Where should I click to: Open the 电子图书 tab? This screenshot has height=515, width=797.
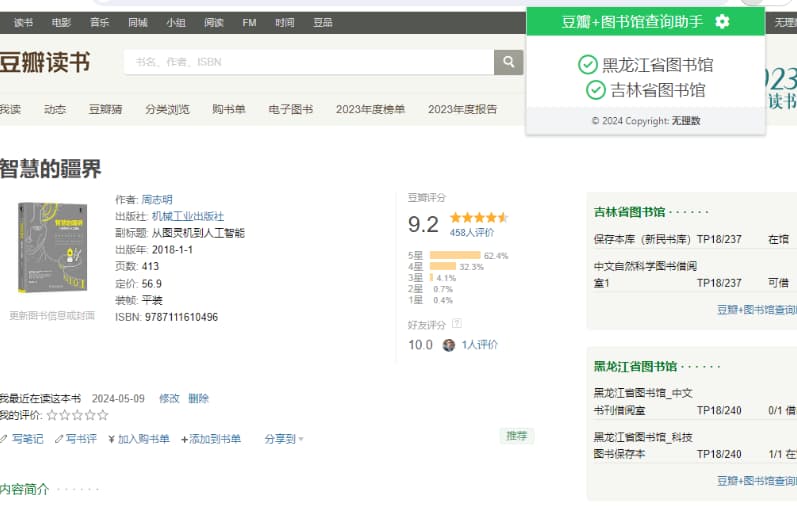coord(290,109)
